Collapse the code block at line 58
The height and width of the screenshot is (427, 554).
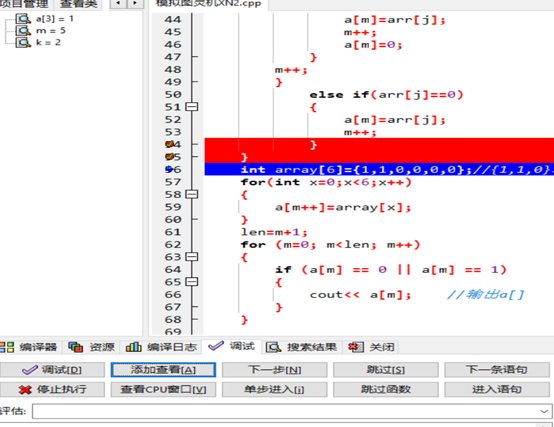(x=192, y=194)
